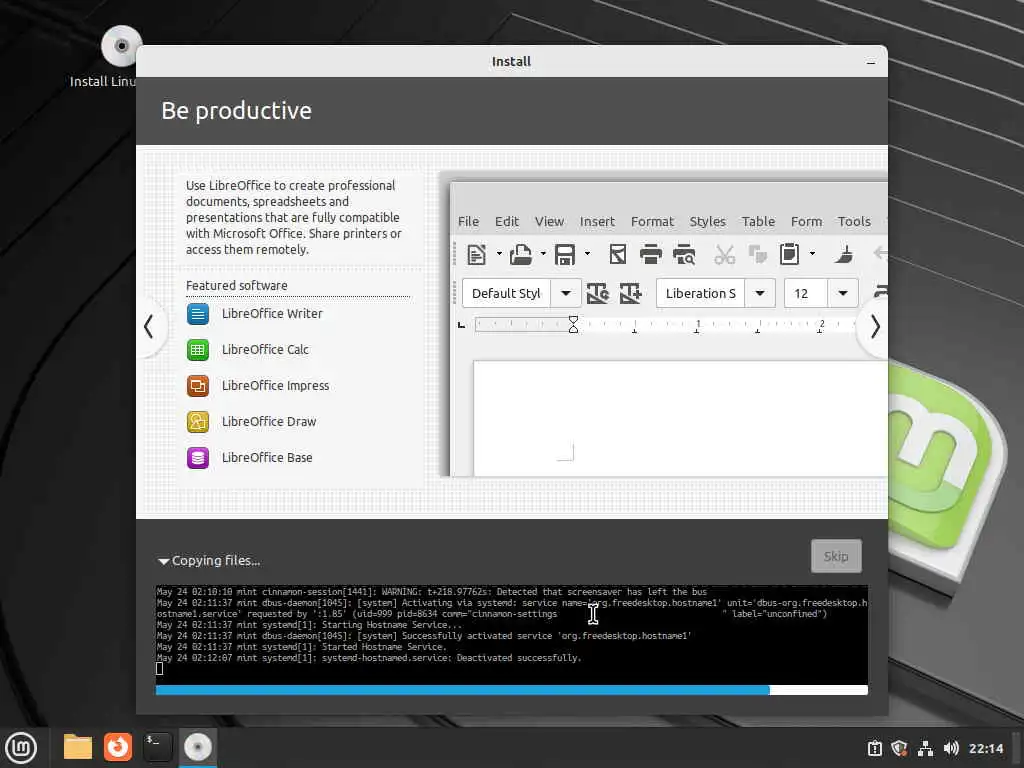1024x768 pixels.
Task: Click the LibreOffice Impress icon
Action: click(198, 386)
